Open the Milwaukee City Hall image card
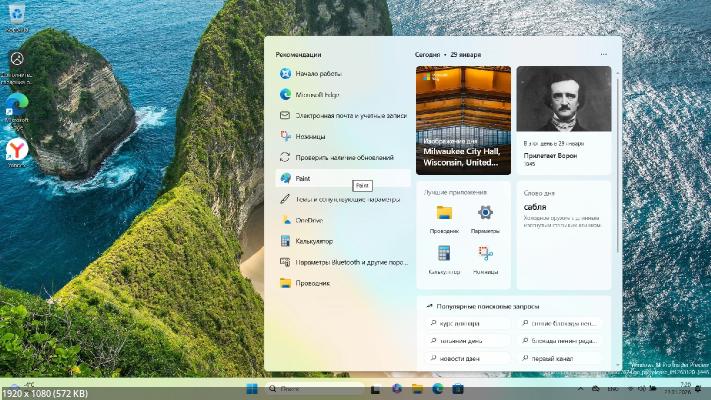The height and width of the screenshot is (400, 711). [x=463, y=120]
